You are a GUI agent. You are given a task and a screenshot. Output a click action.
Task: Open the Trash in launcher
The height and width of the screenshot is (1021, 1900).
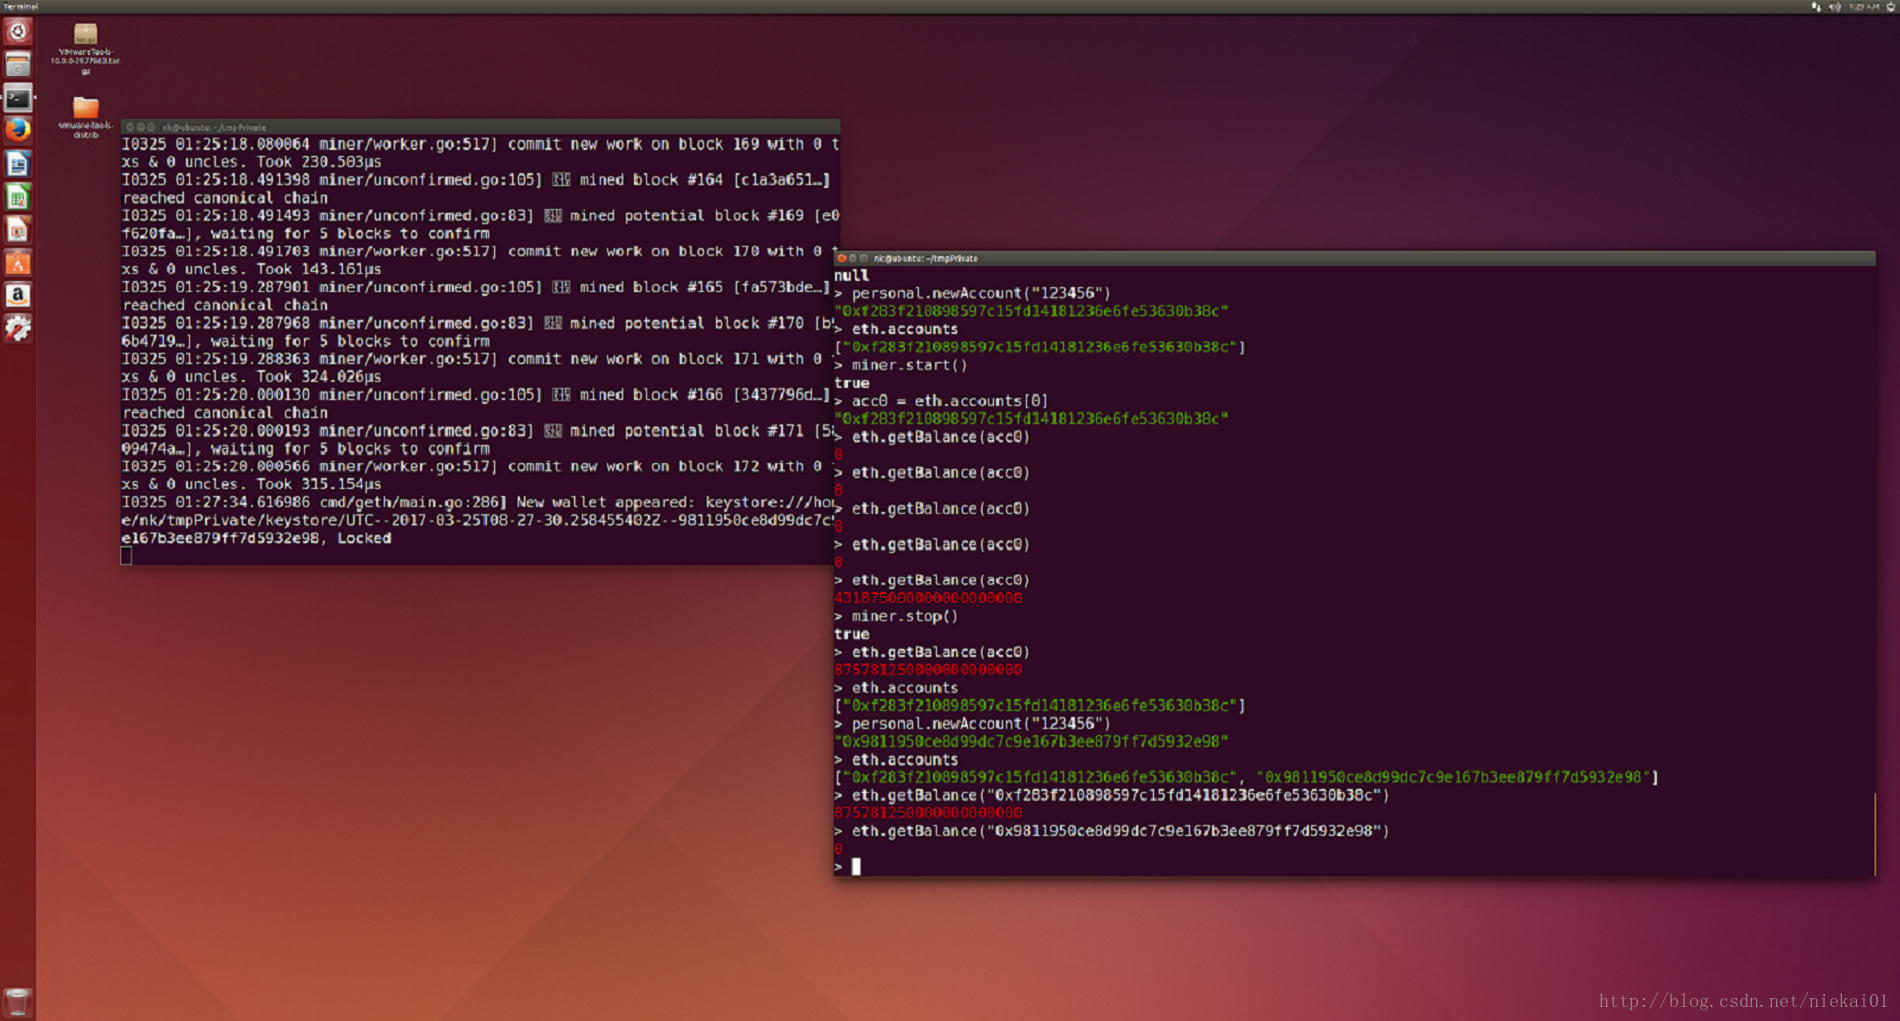tap(17, 1001)
